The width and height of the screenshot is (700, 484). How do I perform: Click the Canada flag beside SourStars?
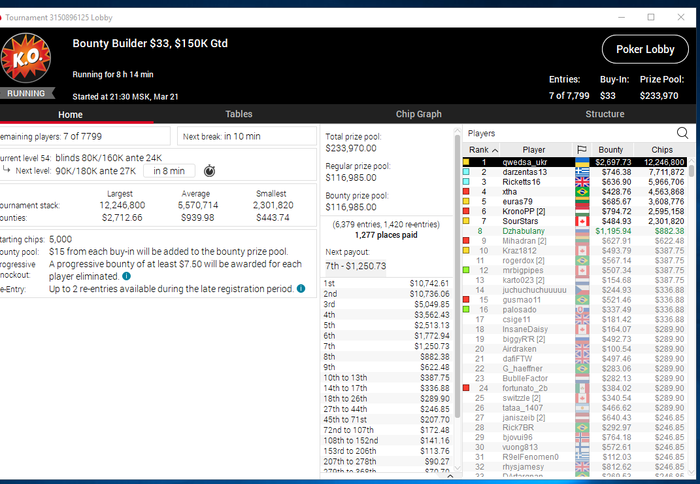(582, 221)
